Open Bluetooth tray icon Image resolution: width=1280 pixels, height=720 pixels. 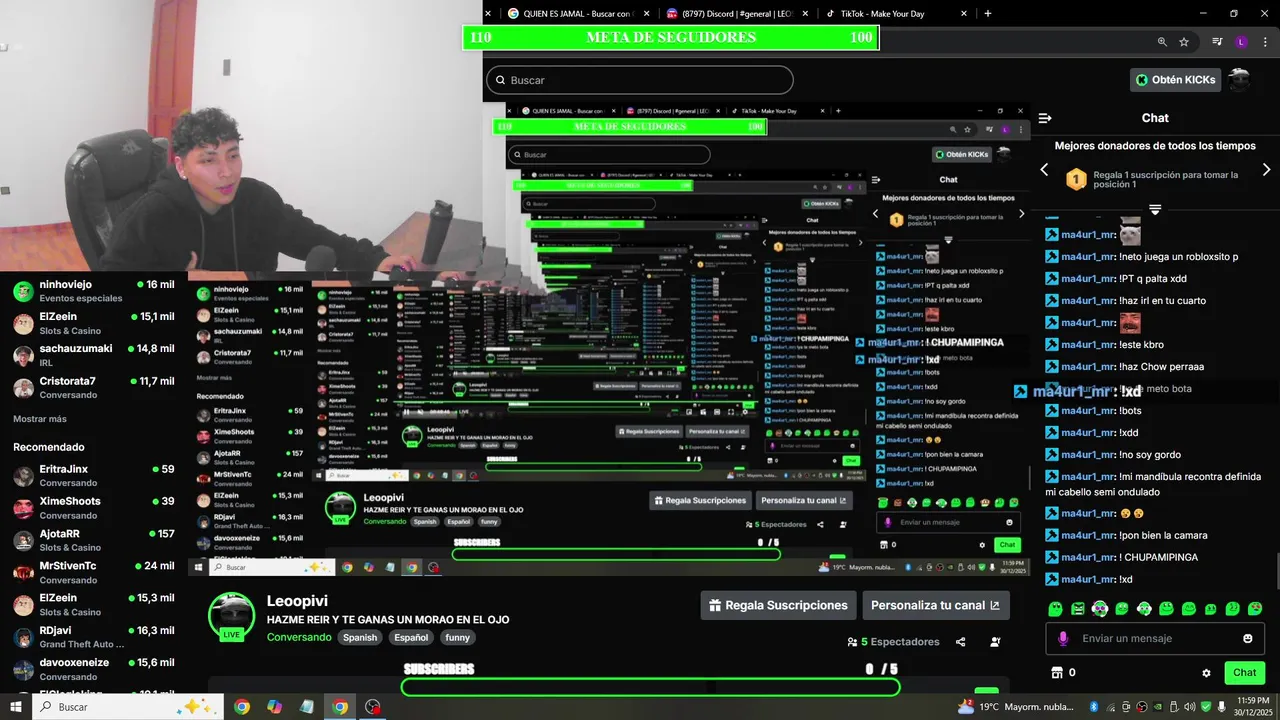[x=1094, y=707]
